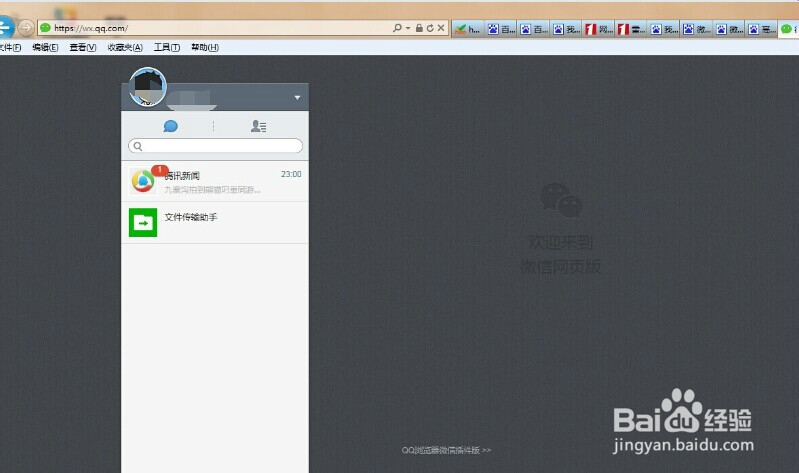This screenshot has width=799, height=473.
Task: Select the green WeChat browser tab
Action: (789, 29)
